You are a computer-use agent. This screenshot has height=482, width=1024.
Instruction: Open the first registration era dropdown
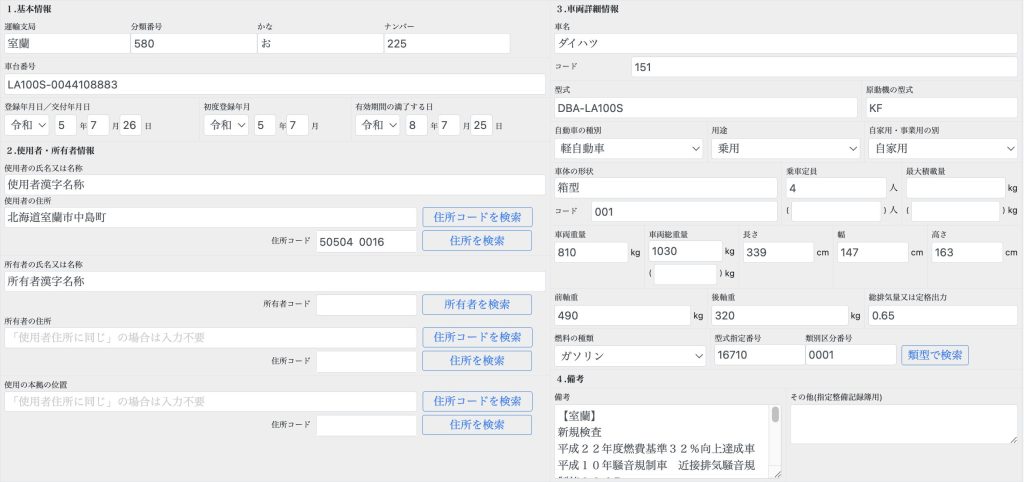226,125
